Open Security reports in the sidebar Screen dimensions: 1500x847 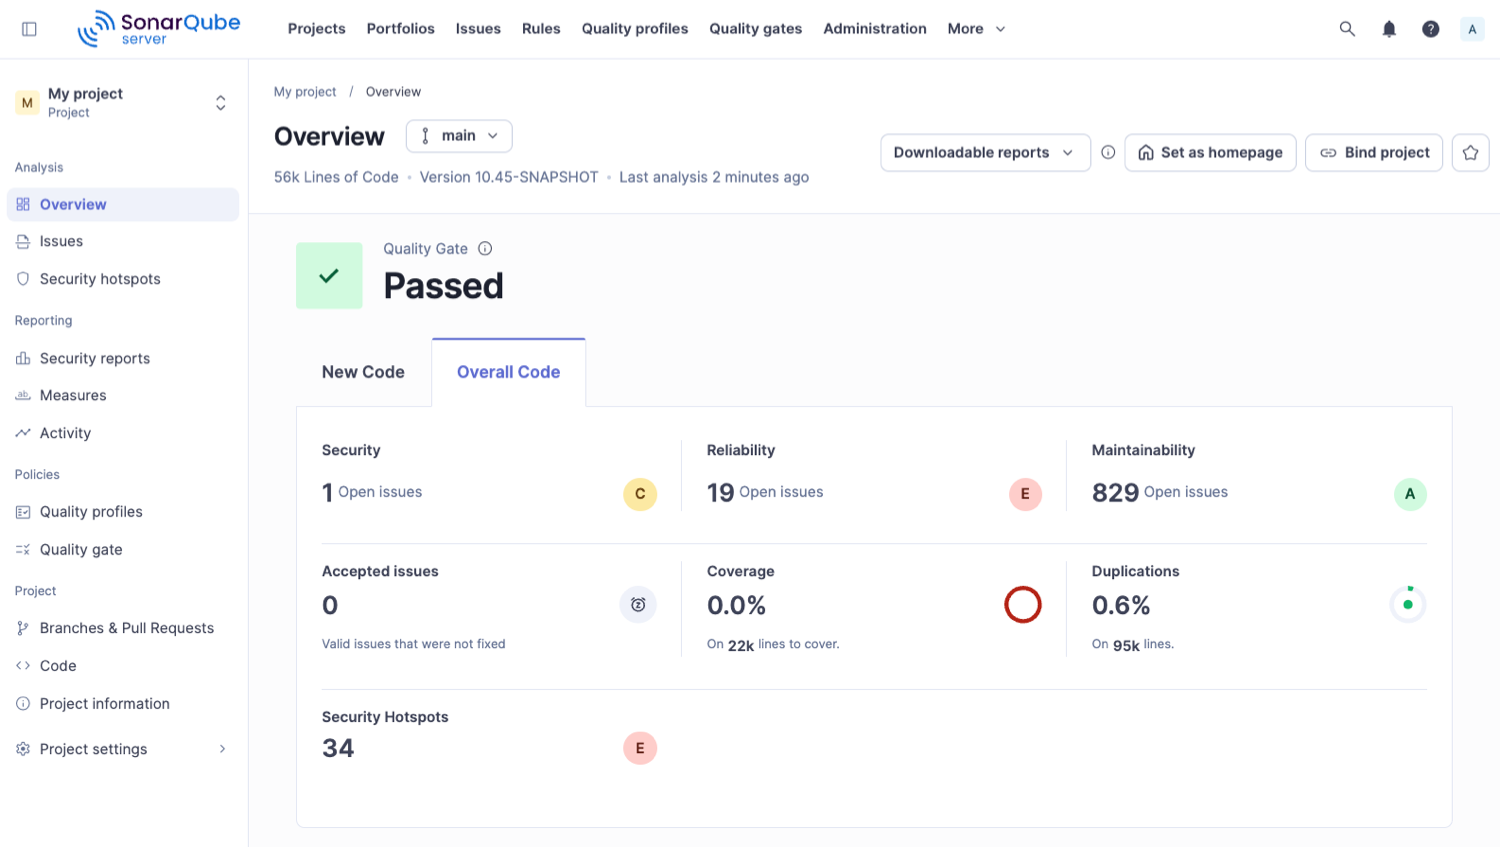pos(94,357)
